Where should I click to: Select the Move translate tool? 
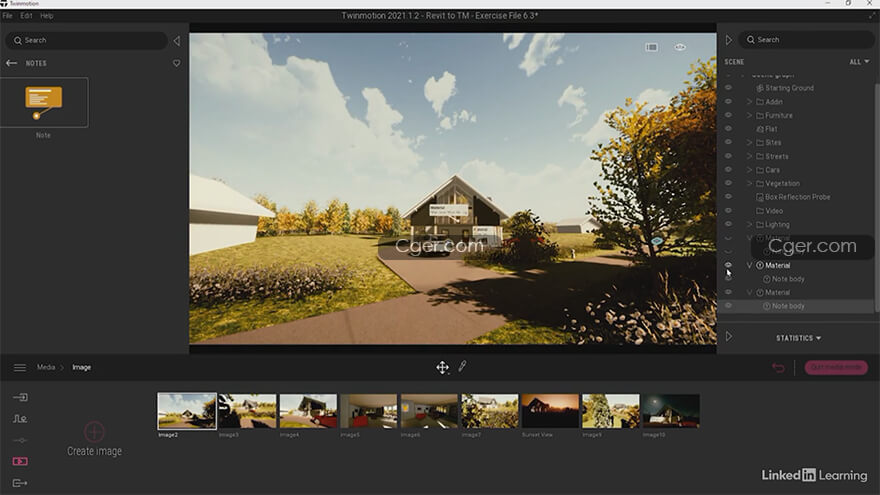pyautogui.click(x=442, y=368)
